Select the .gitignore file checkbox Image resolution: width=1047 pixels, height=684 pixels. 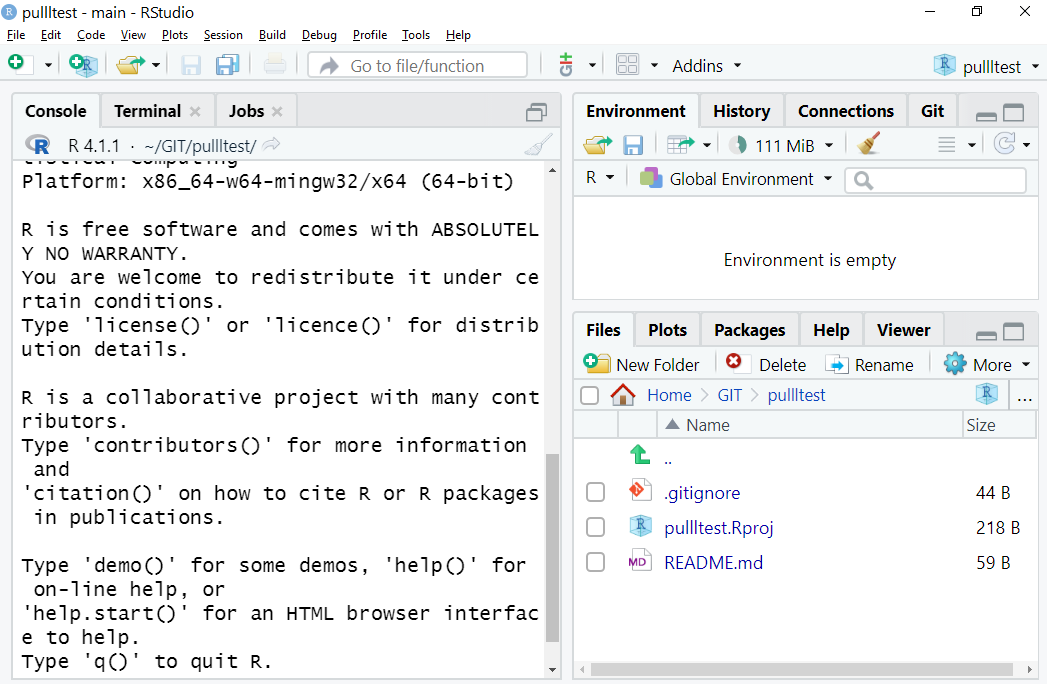pyautogui.click(x=595, y=491)
